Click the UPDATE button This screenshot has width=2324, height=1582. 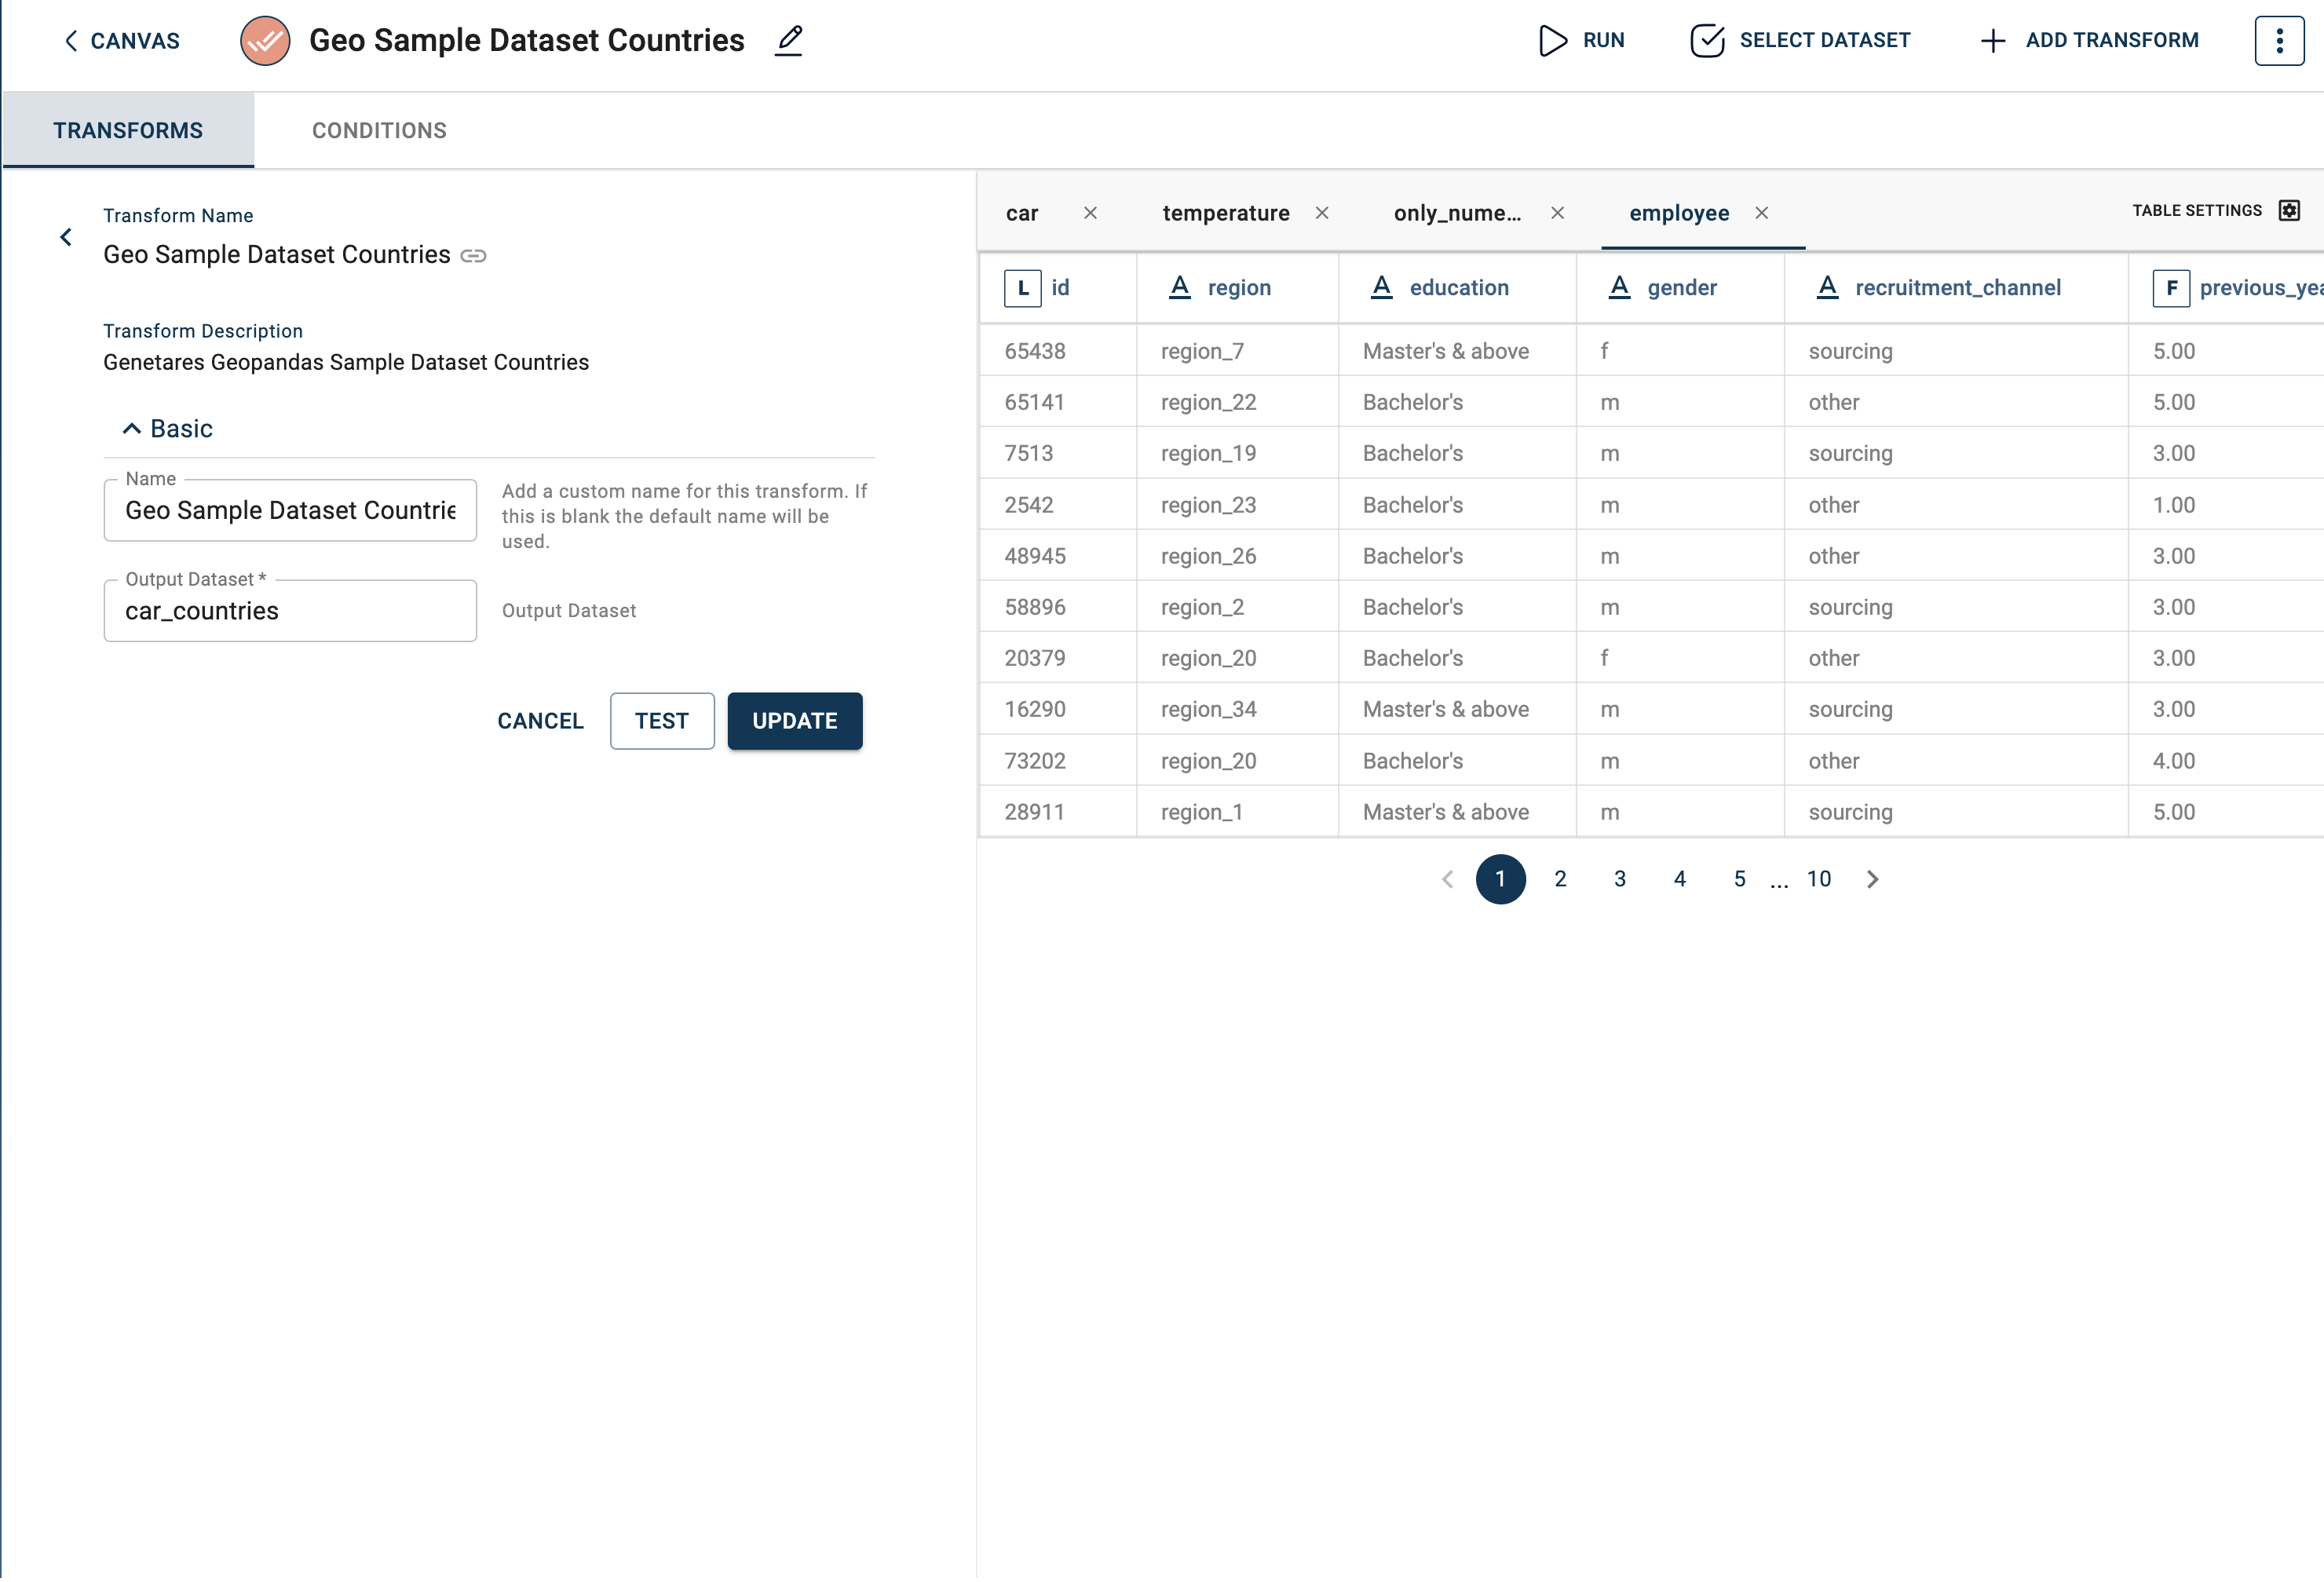pyautogui.click(x=795, y=720)
